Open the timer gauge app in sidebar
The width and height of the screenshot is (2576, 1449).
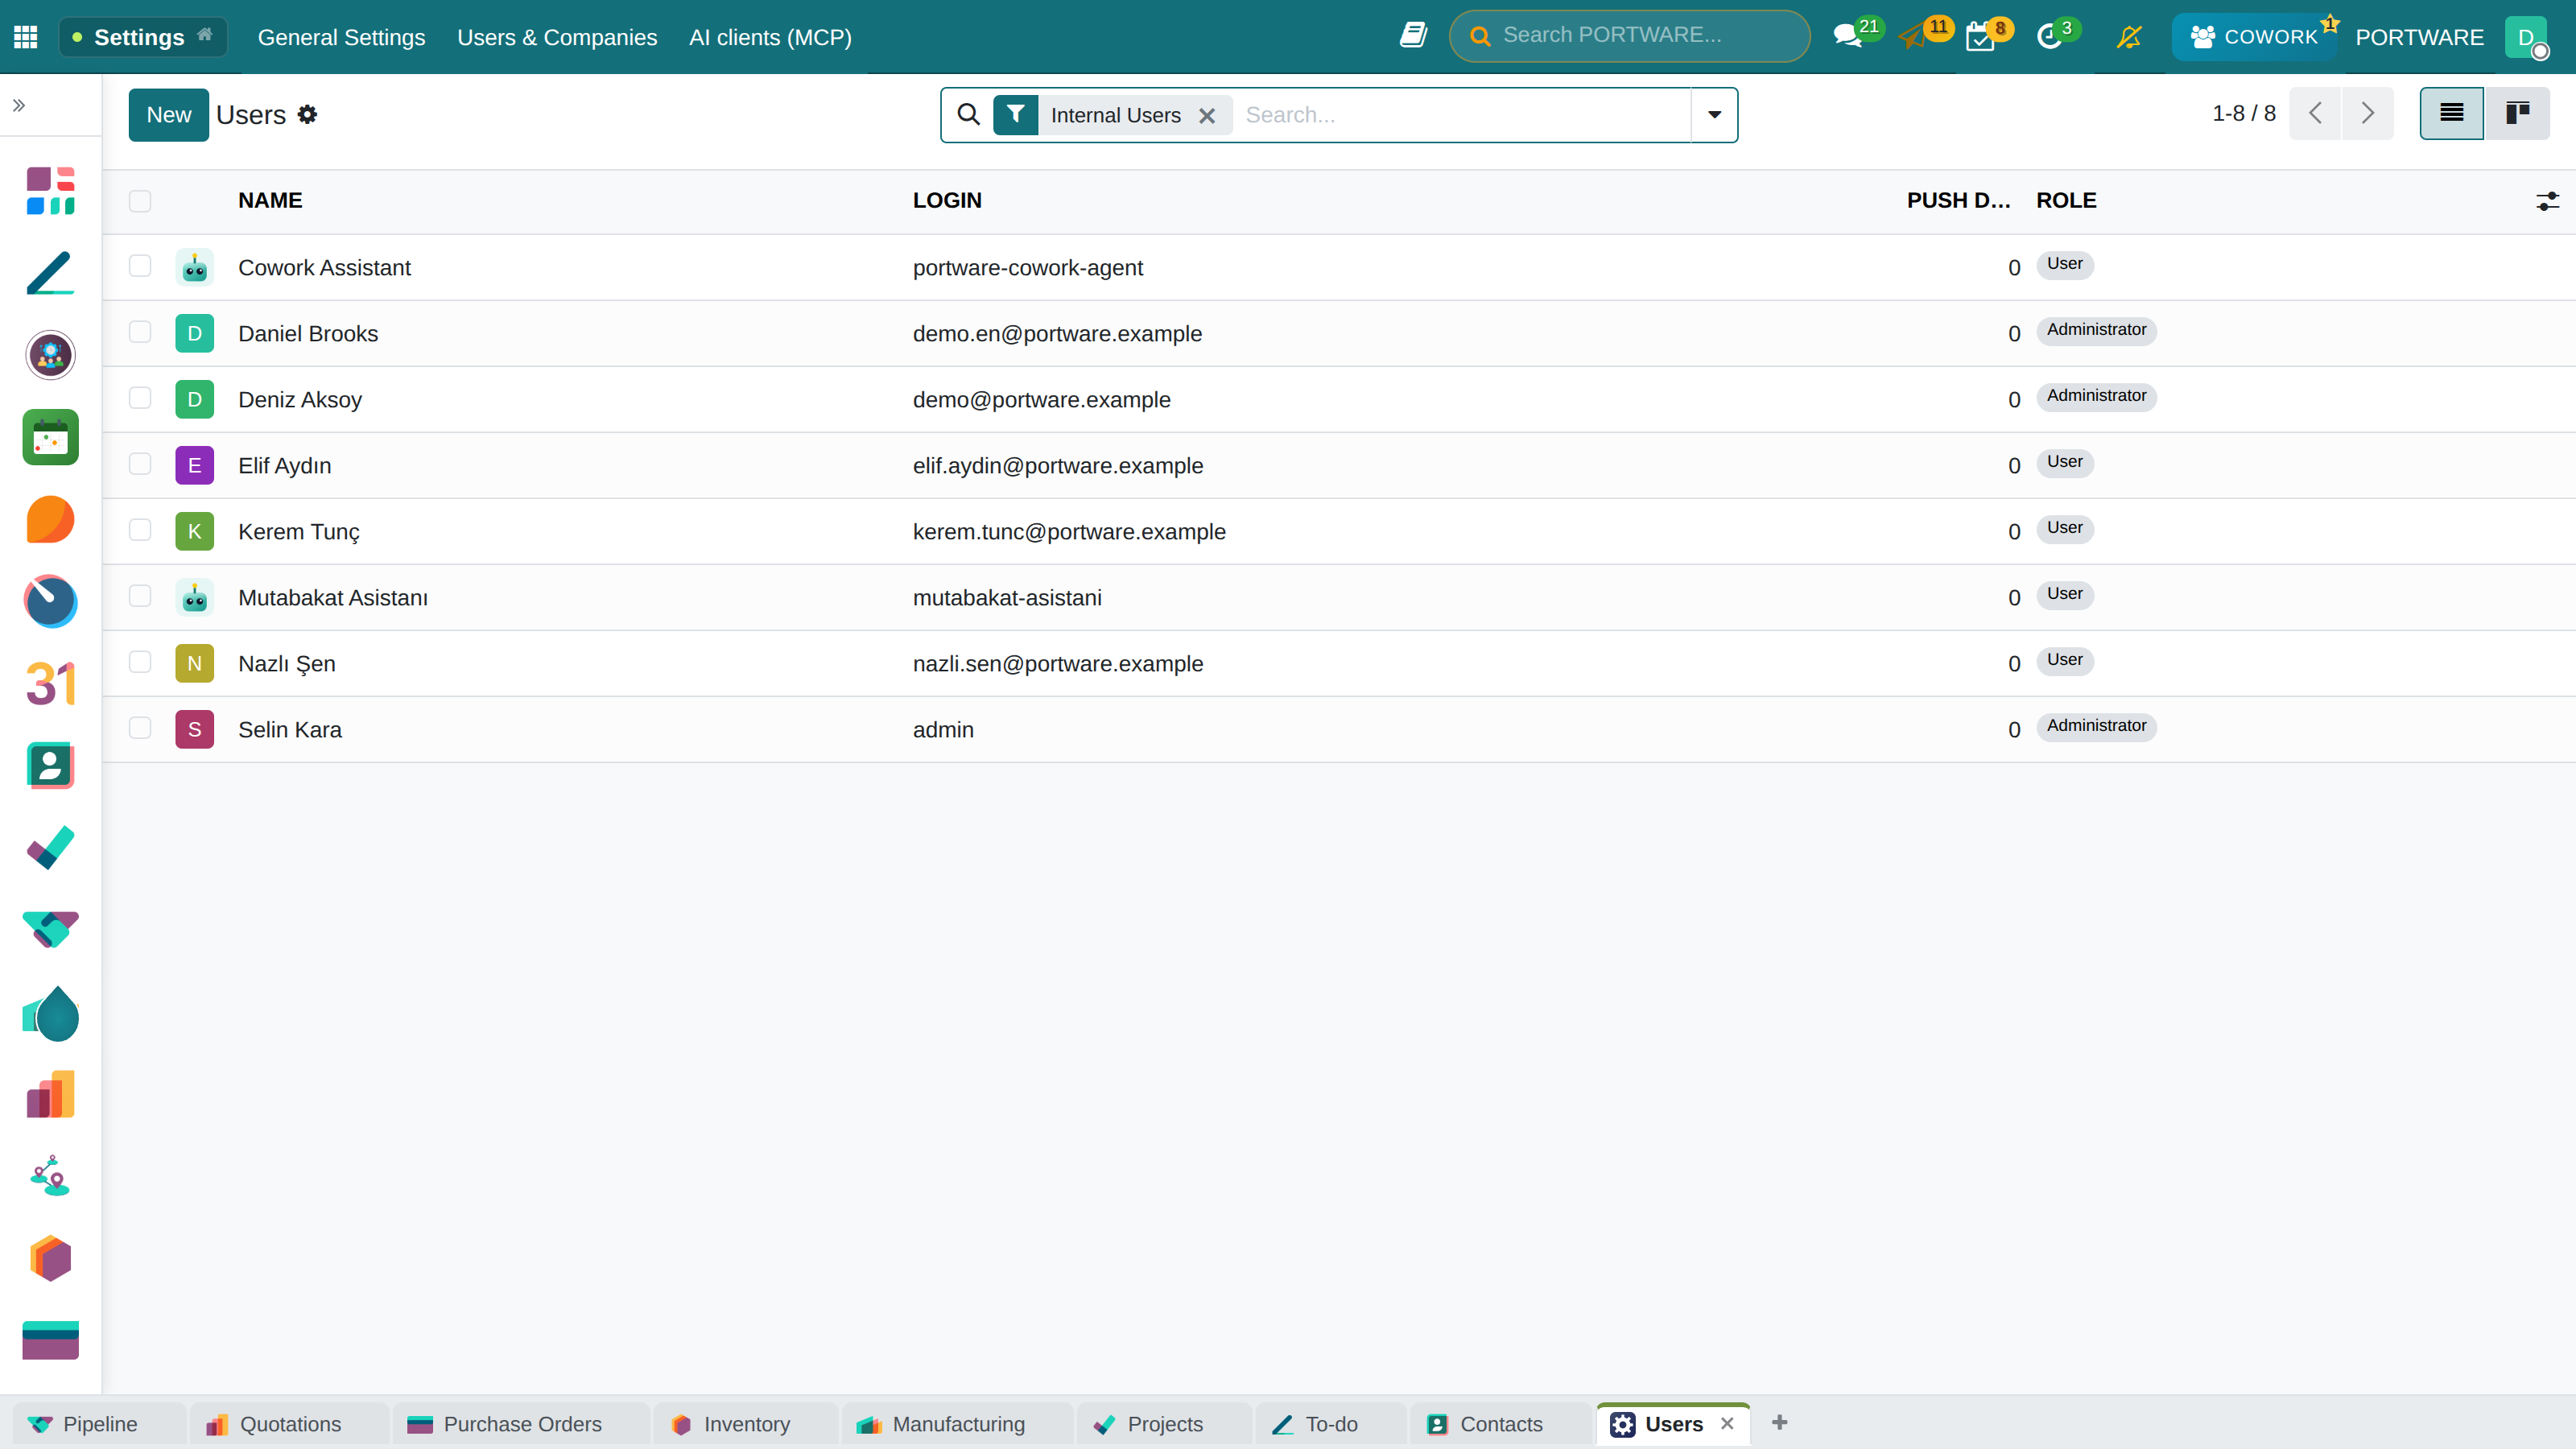(x=51, y=601)
